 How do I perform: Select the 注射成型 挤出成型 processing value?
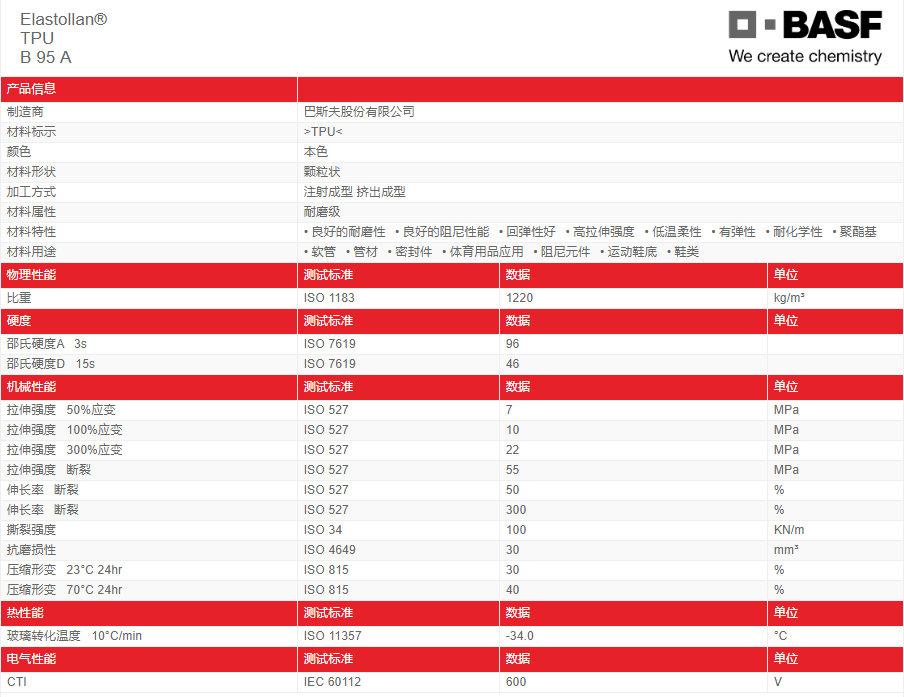(x=354, y=192)
